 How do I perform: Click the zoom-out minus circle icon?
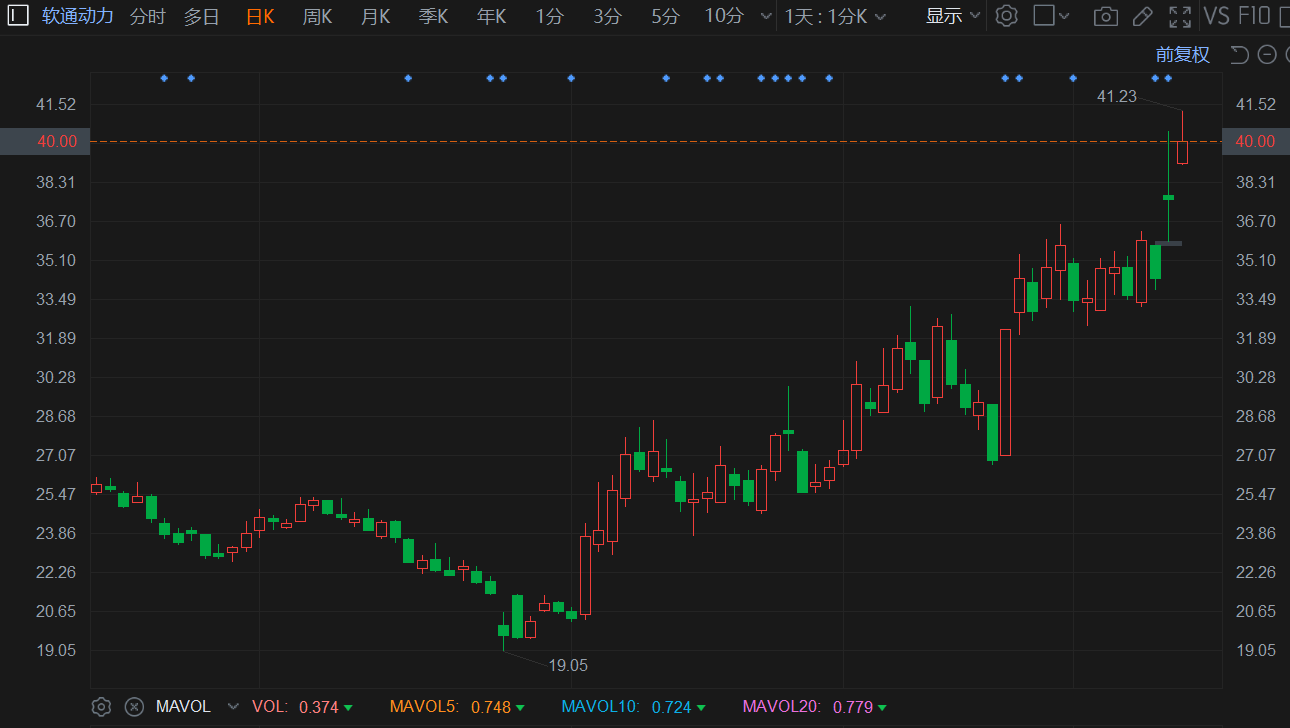[1267, 55]
